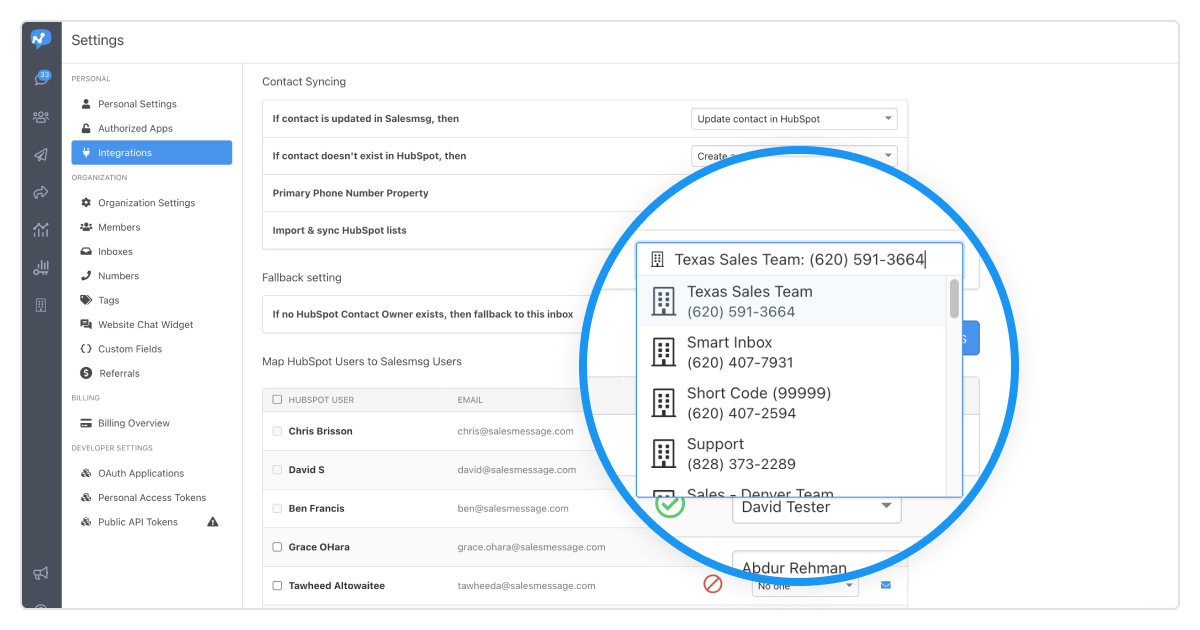Open the analytics line chart icon

41,230
